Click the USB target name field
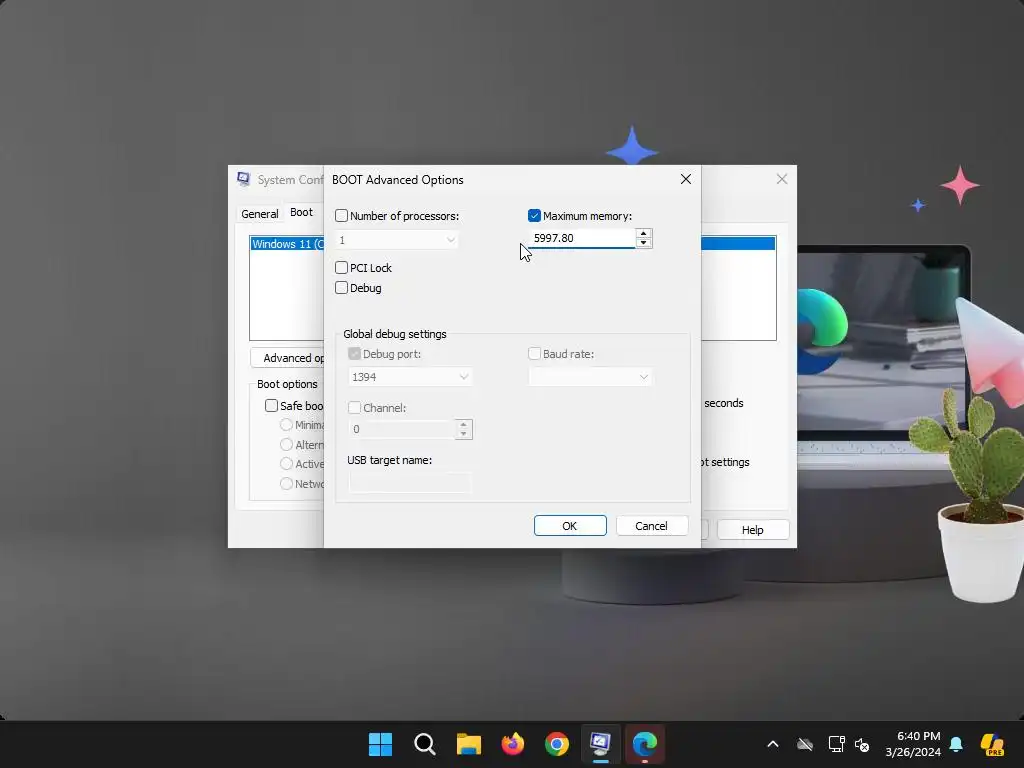Viewport: 1024px width, 768px height. (409, 483)
